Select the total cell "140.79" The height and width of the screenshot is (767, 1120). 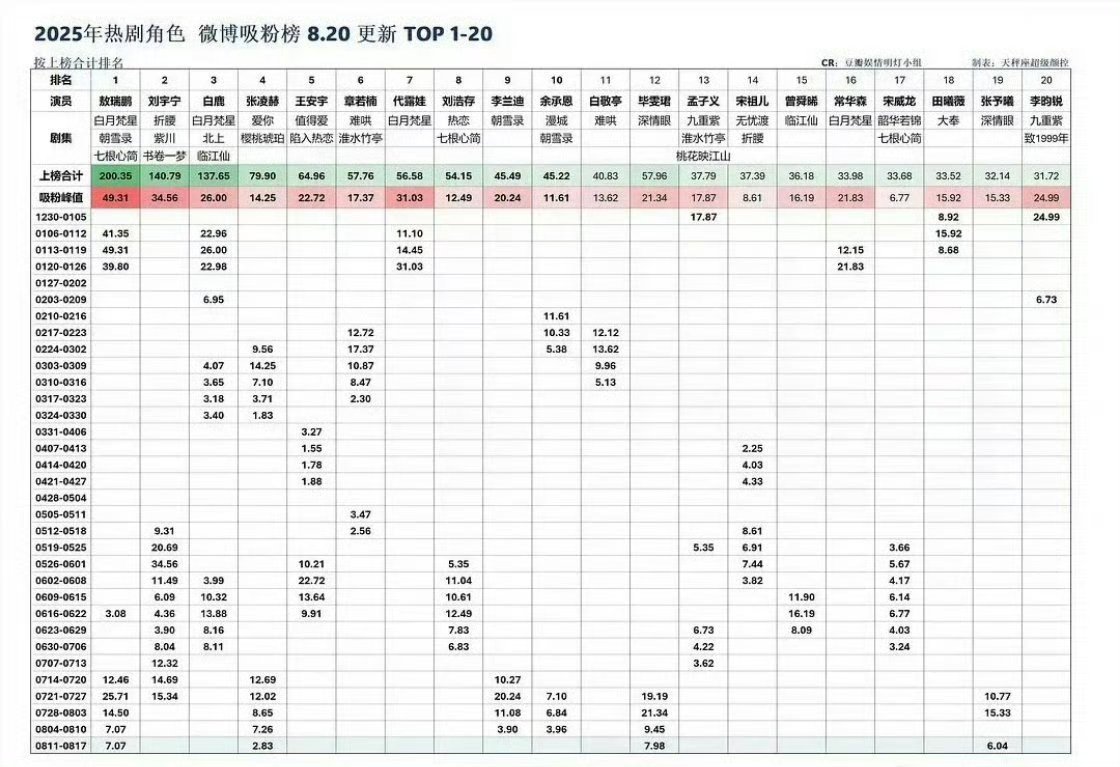point(164,176)
